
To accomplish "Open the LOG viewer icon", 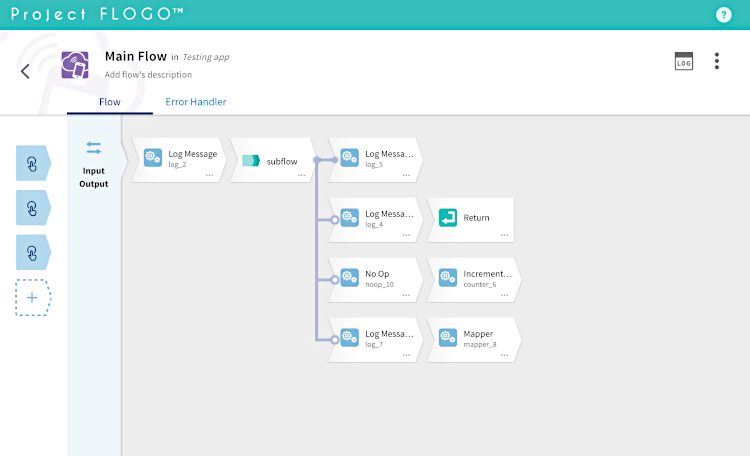I will (x=684, y=61).
